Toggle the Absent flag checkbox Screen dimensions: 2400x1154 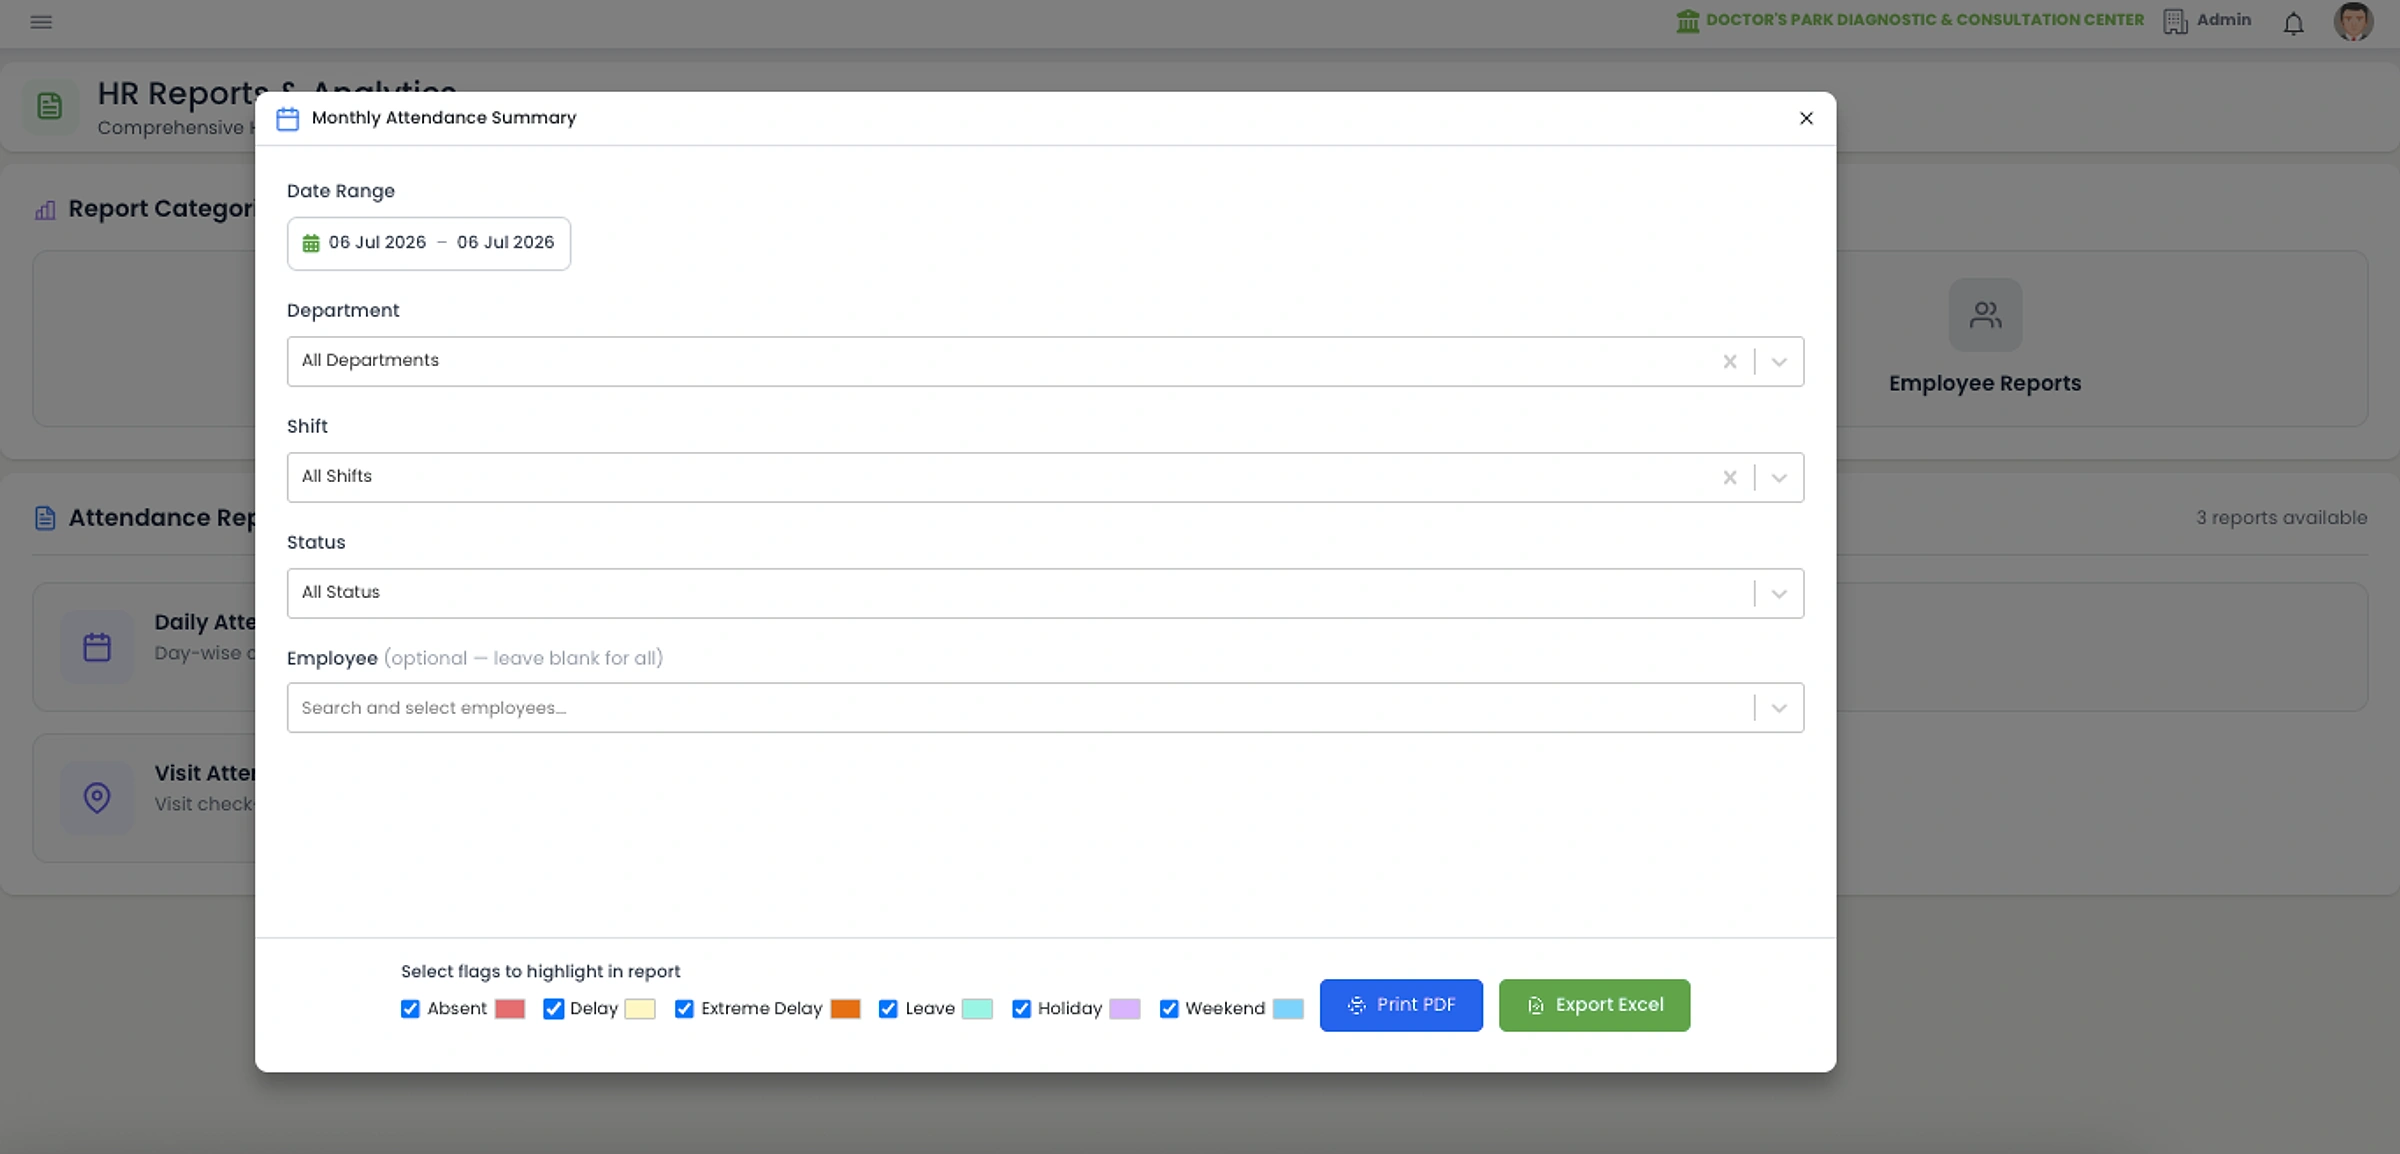tap(410, 1009)
